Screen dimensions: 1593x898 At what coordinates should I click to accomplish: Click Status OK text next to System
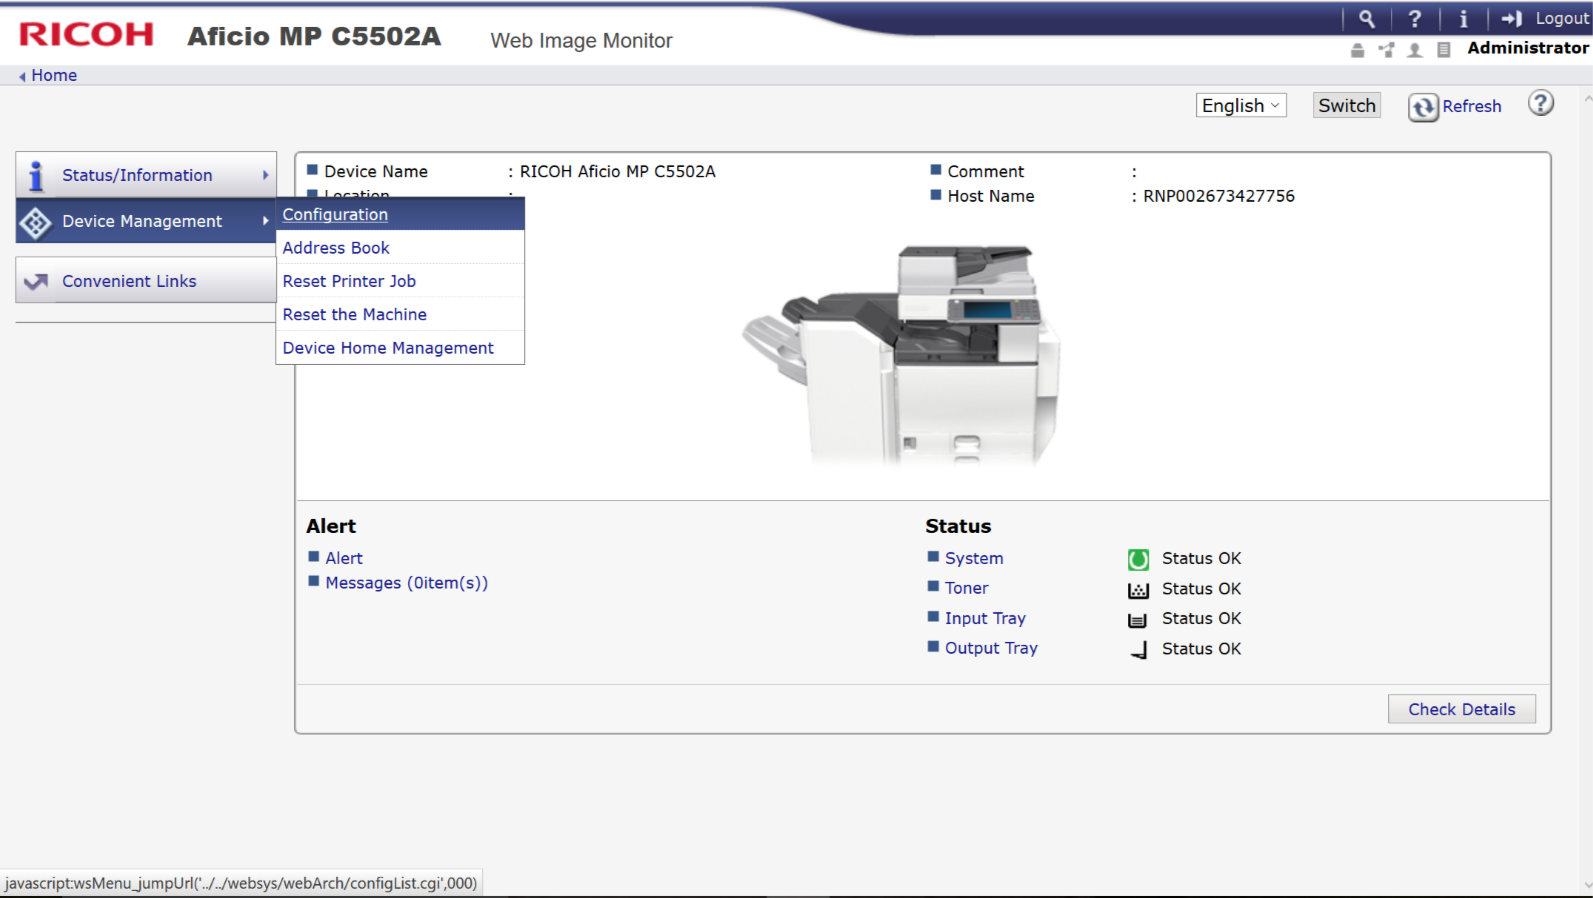click(1201, 558)
